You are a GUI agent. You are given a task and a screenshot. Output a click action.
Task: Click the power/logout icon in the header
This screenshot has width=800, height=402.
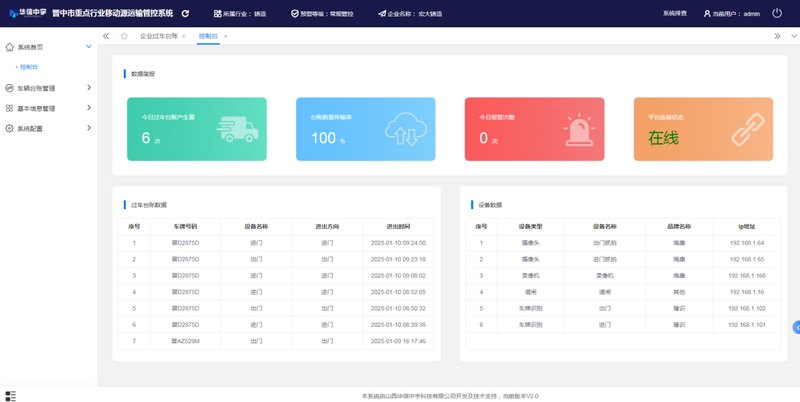tap(777, 13)
